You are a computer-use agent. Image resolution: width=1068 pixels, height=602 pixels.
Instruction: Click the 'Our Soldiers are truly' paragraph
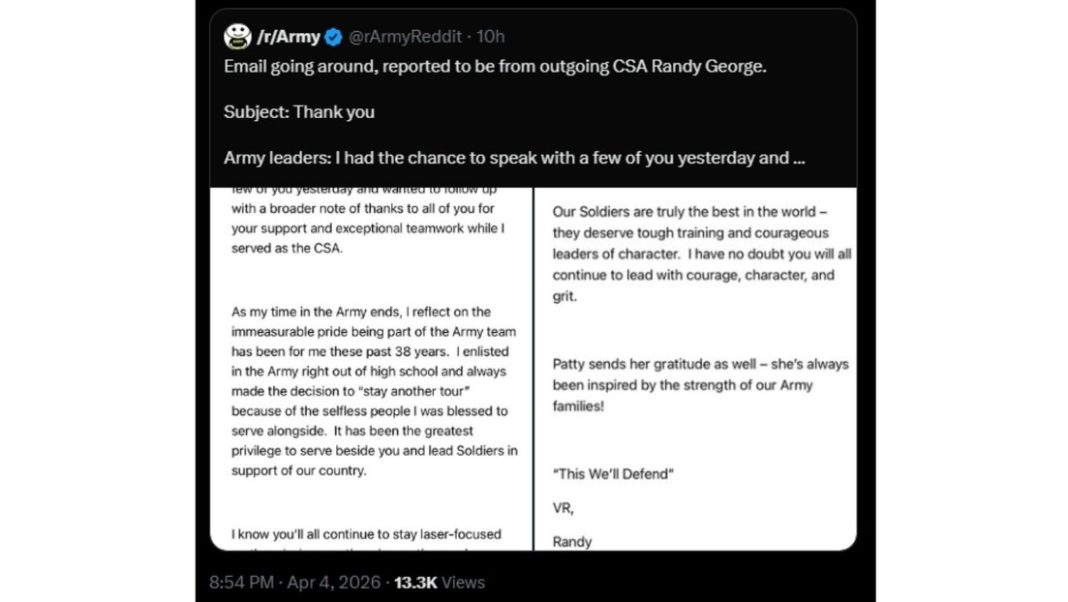(x=693, y=254)
